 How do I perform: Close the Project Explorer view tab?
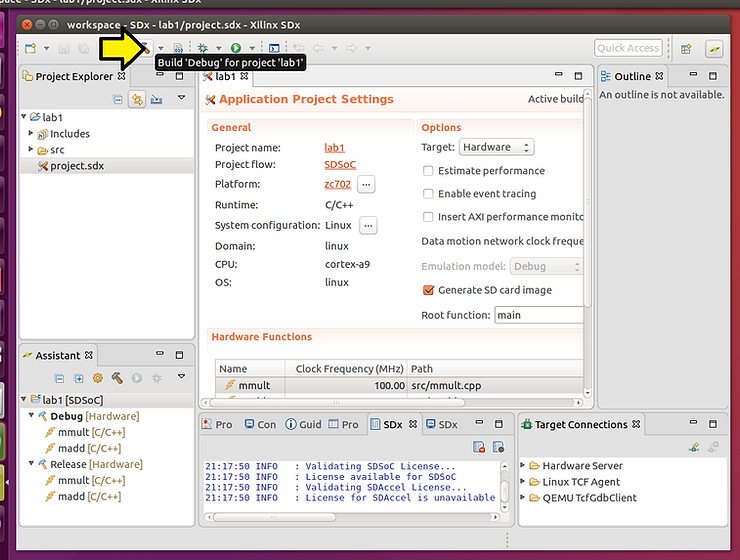click(122, 75)
